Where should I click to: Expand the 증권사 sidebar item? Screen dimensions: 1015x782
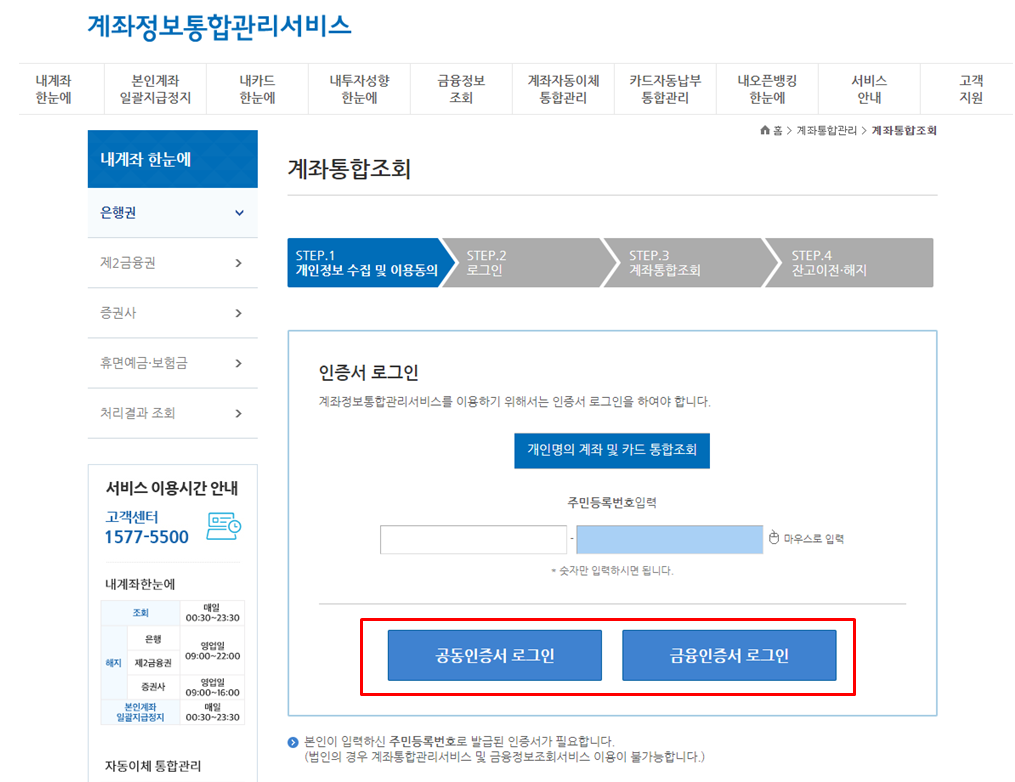pyautogui.click(x=173, y=313)
